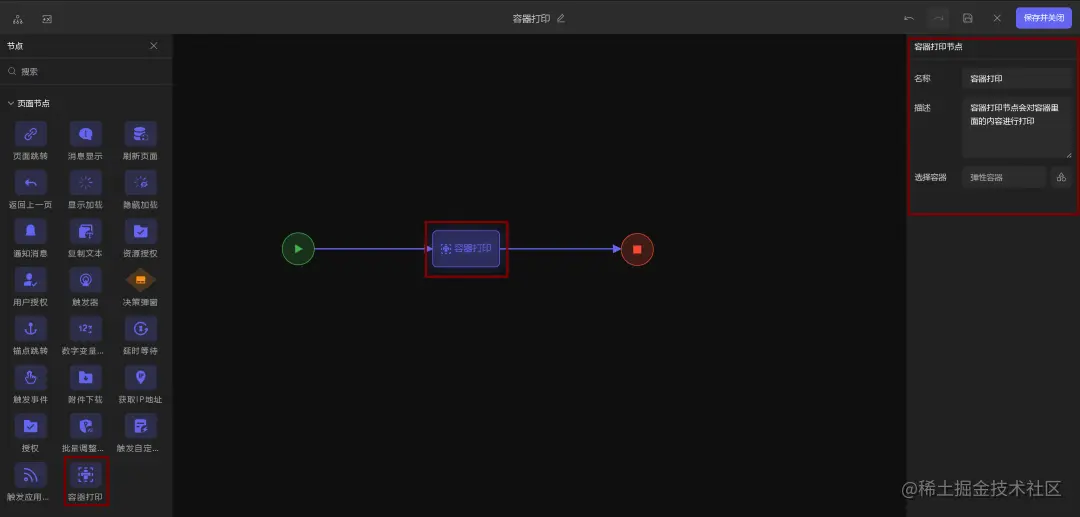Click the red end node on canvas
Image resolution: width=1080 pixels, height=517 pixels.
[637, 249]
